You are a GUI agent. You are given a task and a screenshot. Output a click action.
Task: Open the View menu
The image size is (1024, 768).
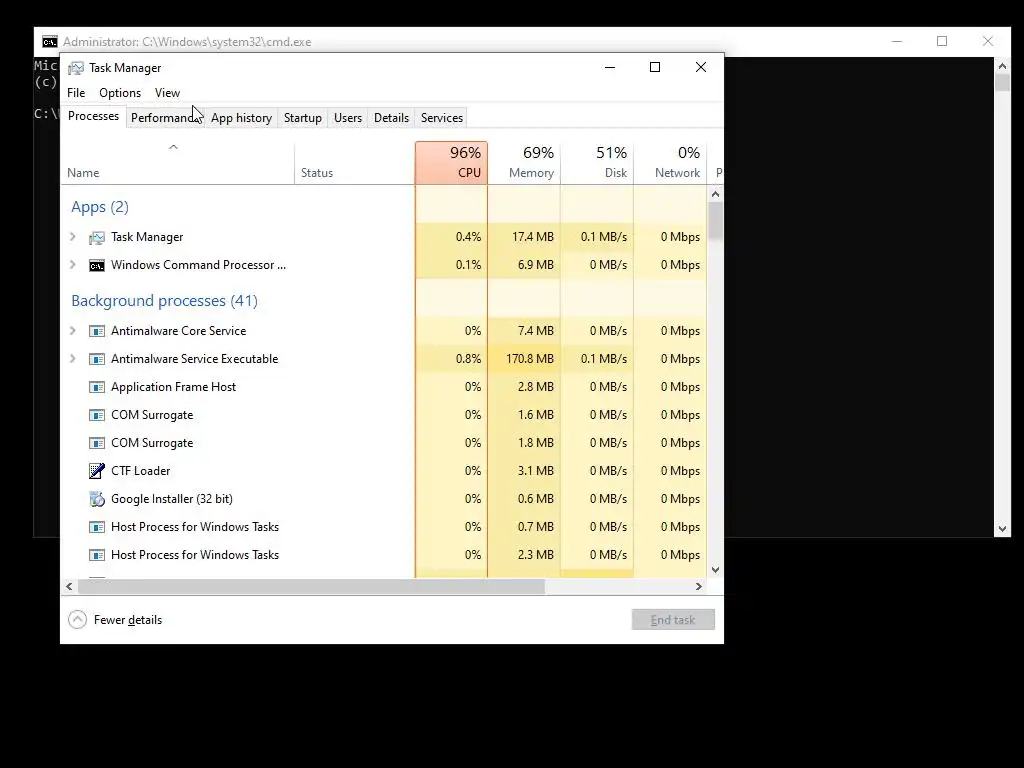pos(167,93)
